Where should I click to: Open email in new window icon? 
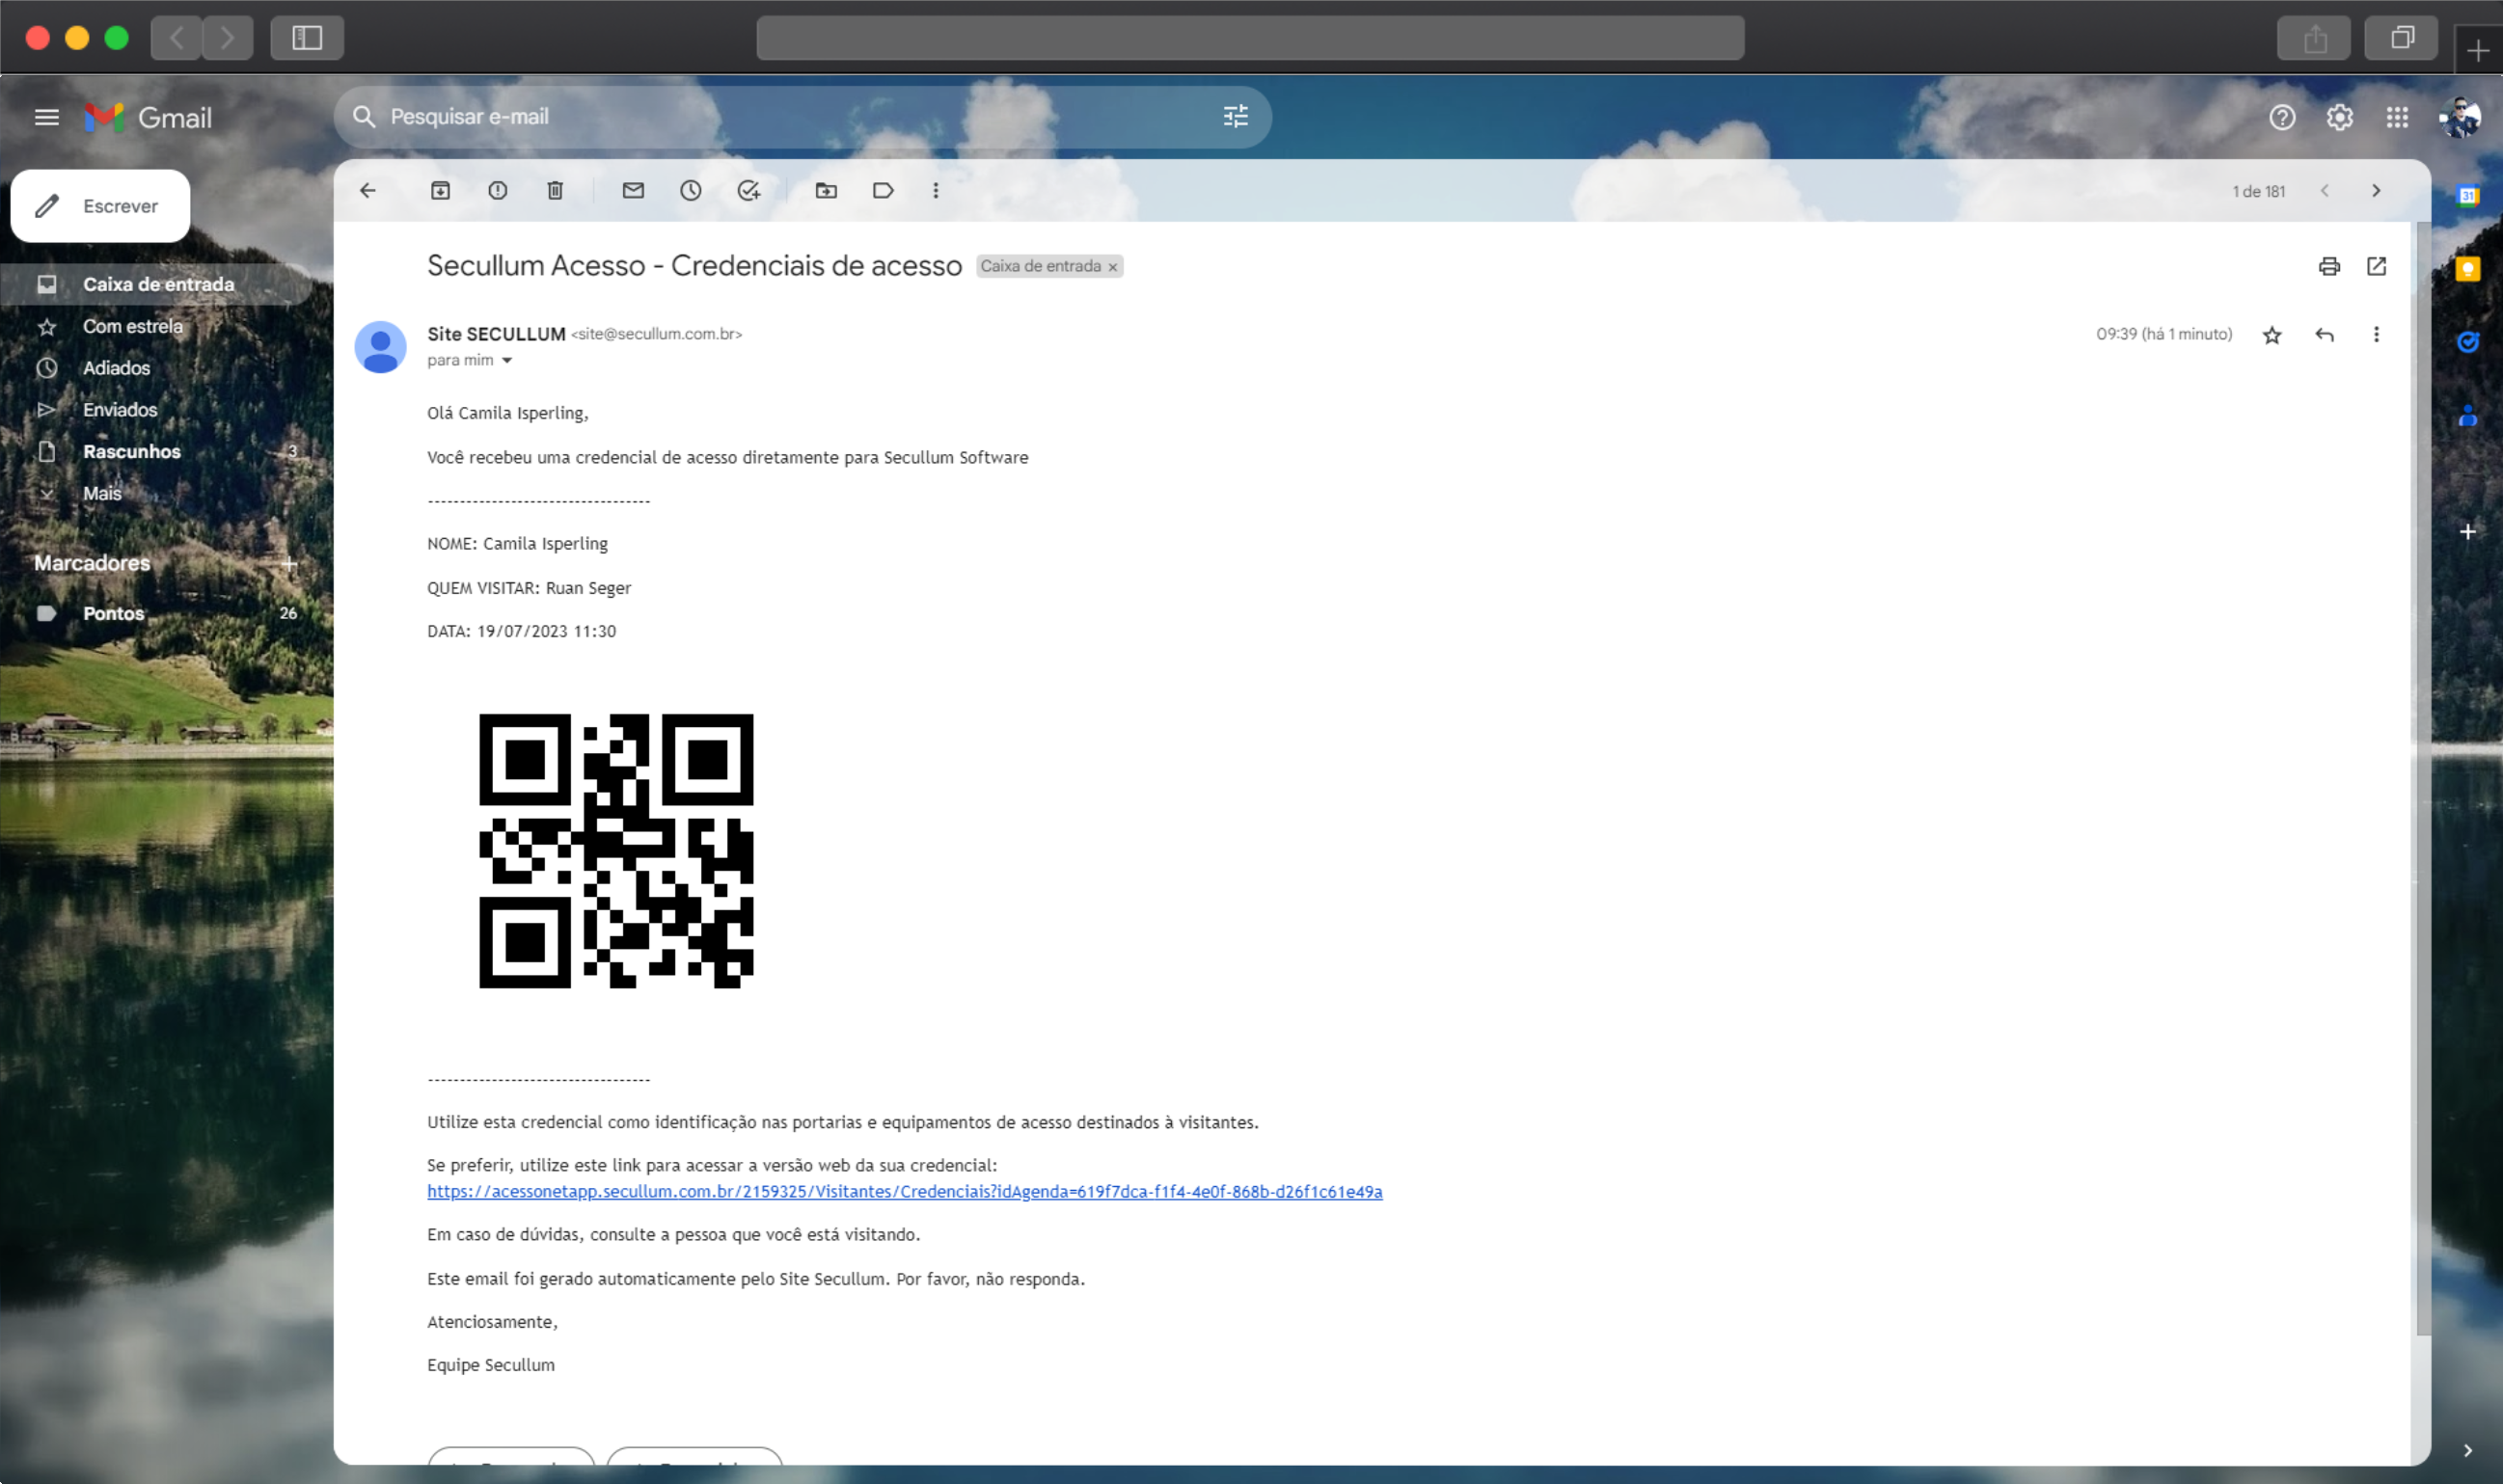click(x=2376, y=266)
